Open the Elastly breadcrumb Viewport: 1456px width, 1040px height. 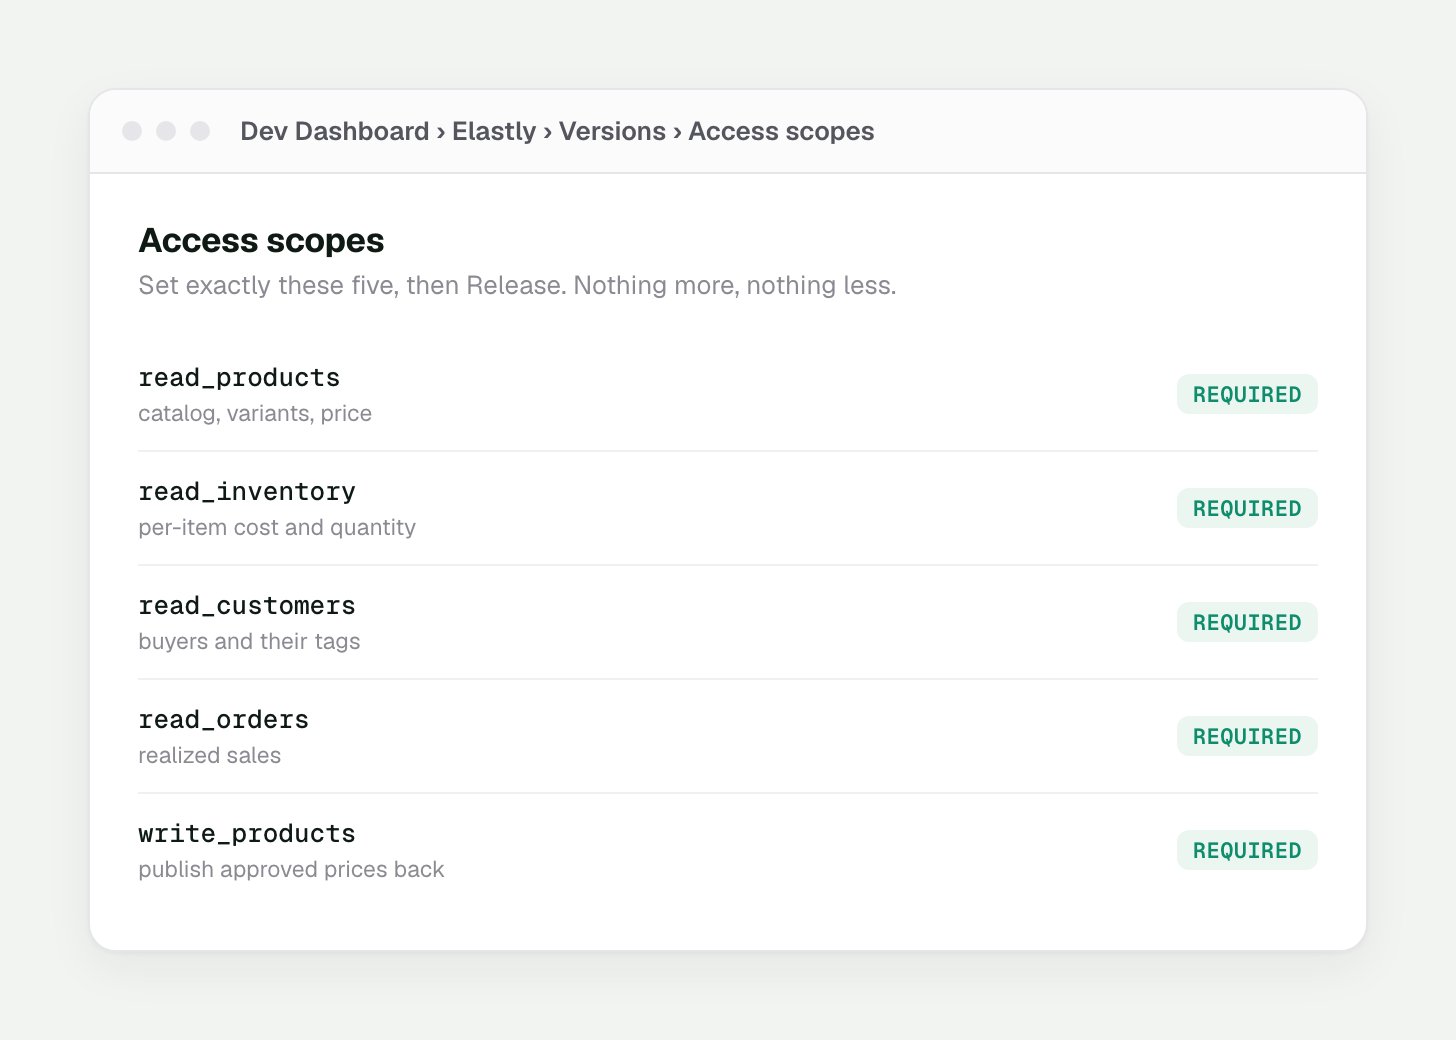pyautogui.click(x=494, y=131)
